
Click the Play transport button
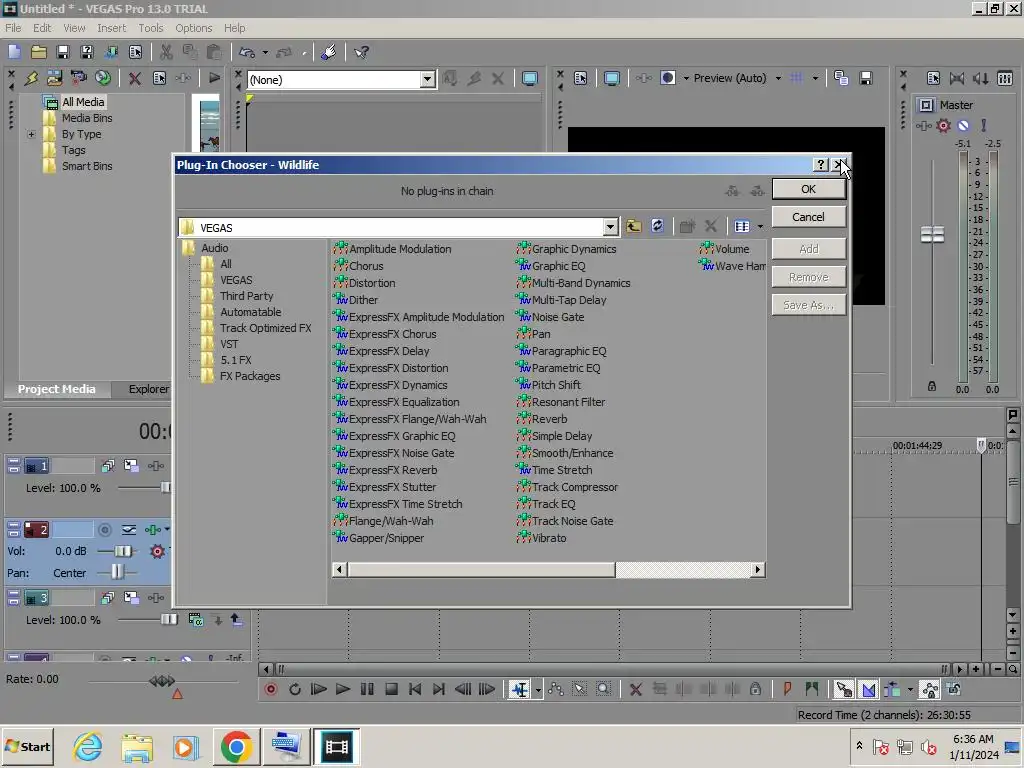342,689
